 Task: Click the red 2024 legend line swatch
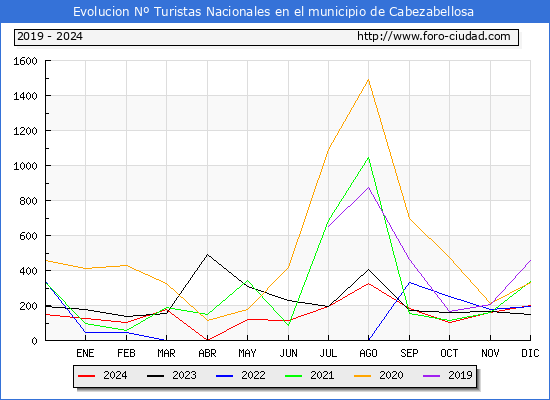point(87,376)
